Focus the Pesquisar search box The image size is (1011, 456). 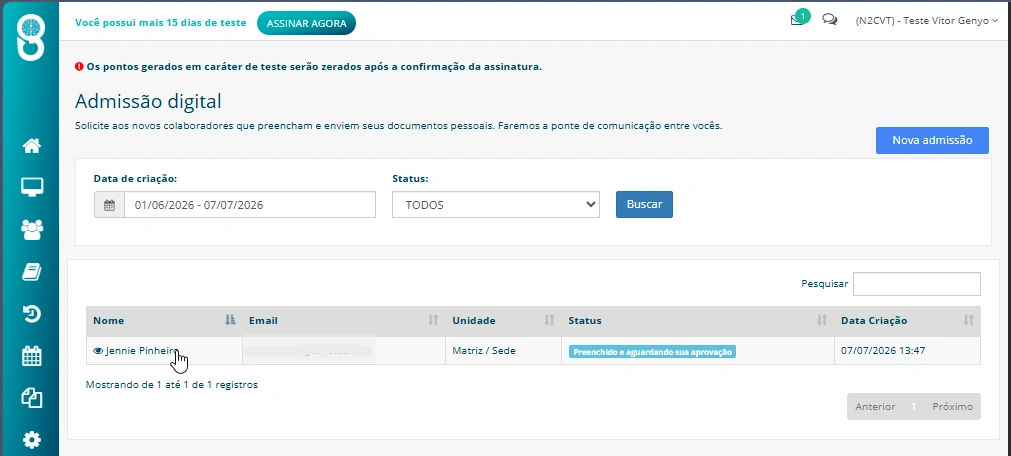tap(916, 284)
